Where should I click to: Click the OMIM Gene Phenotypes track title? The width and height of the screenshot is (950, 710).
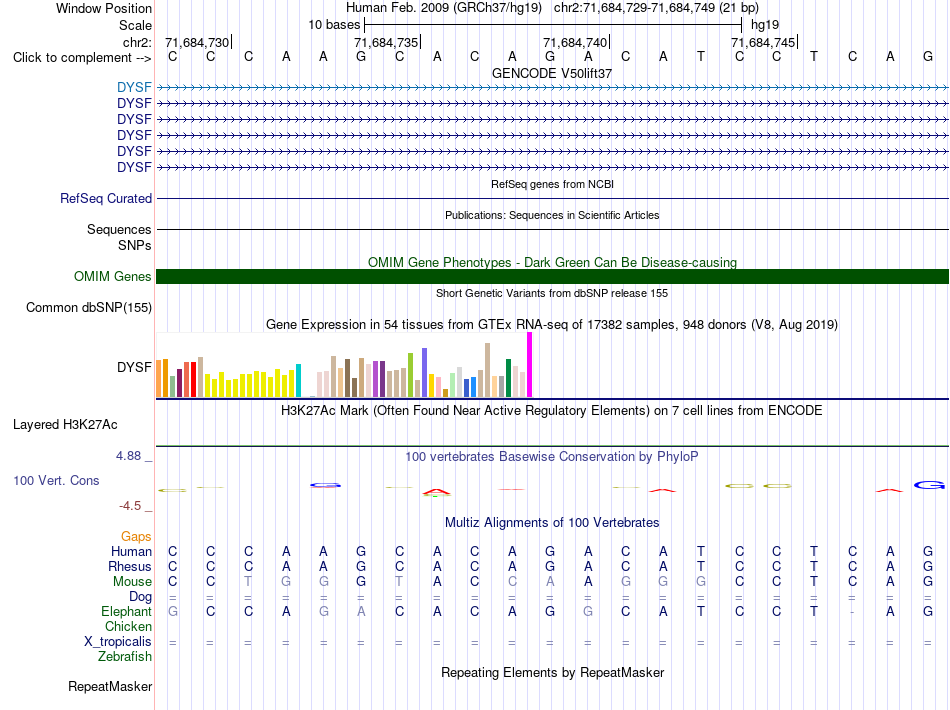(x=552, y=262)
